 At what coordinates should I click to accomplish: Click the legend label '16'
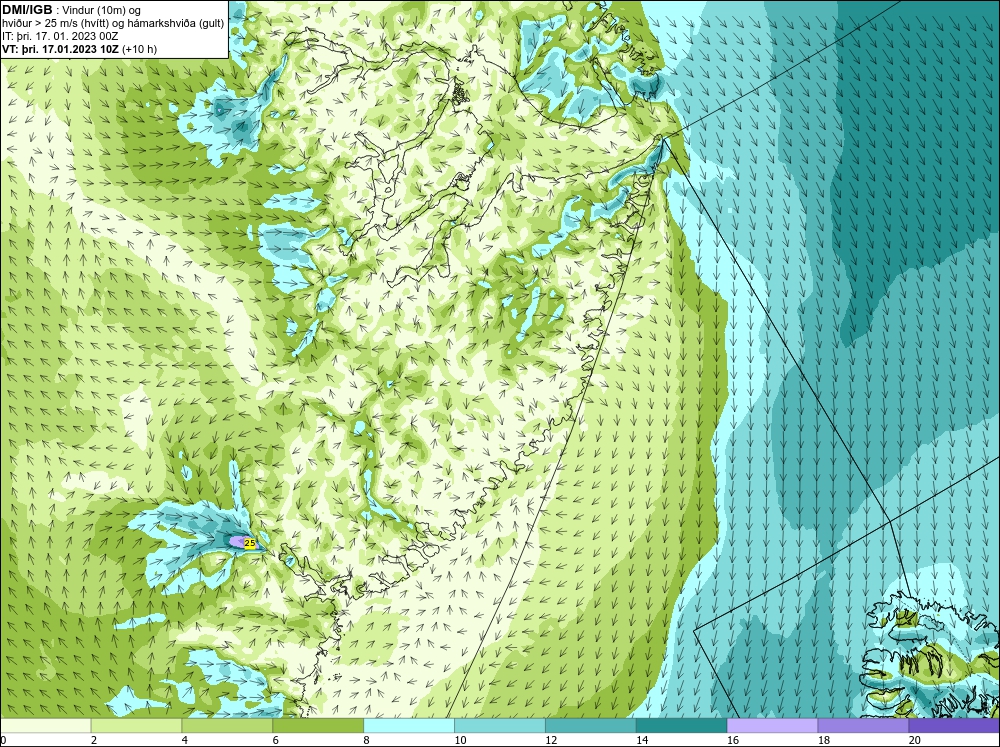coord(733,740)
